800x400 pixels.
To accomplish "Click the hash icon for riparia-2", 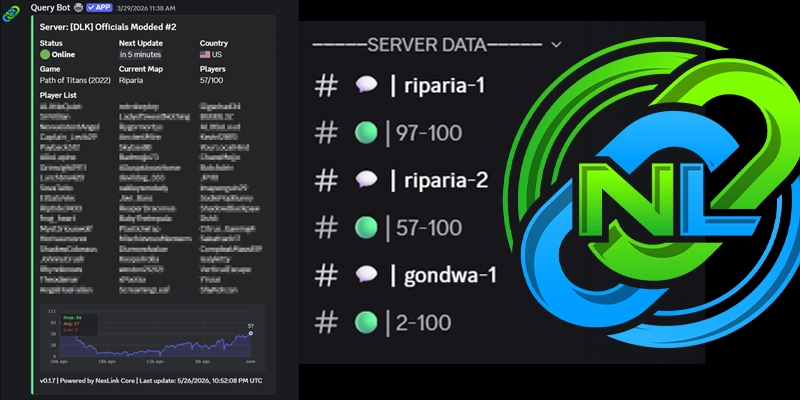I will coord(326,180).
